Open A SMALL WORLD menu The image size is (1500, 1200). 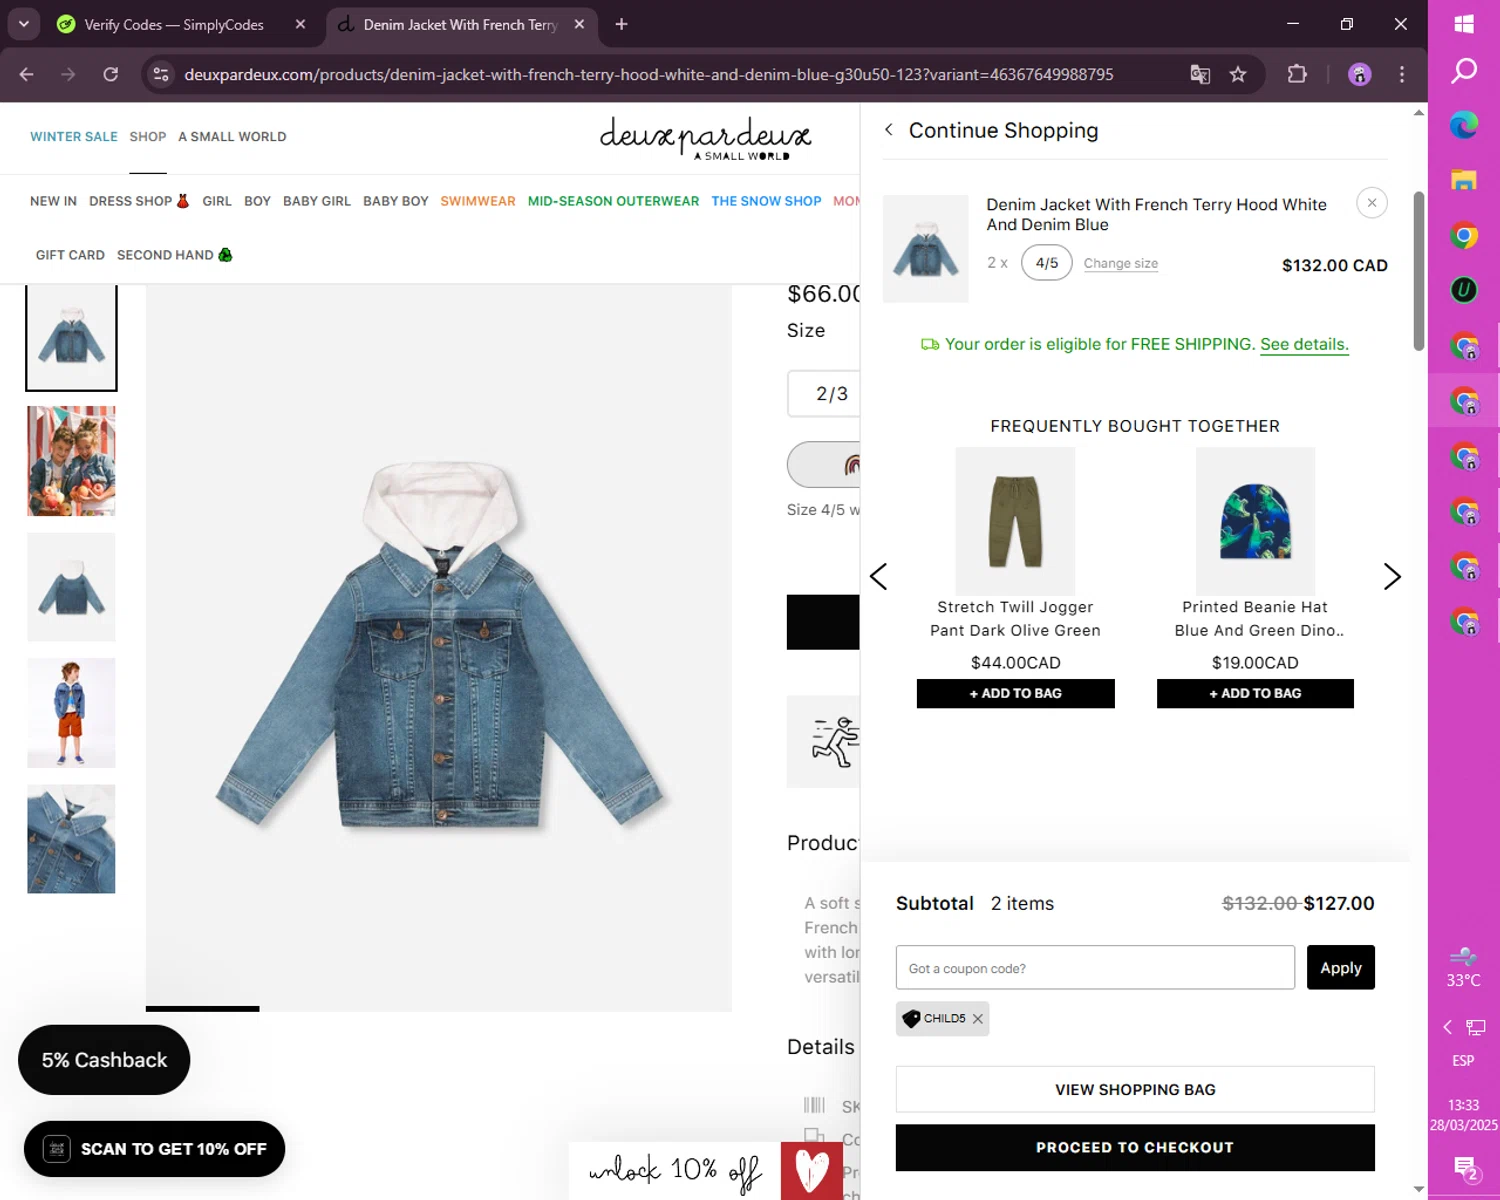pos(232,137)
